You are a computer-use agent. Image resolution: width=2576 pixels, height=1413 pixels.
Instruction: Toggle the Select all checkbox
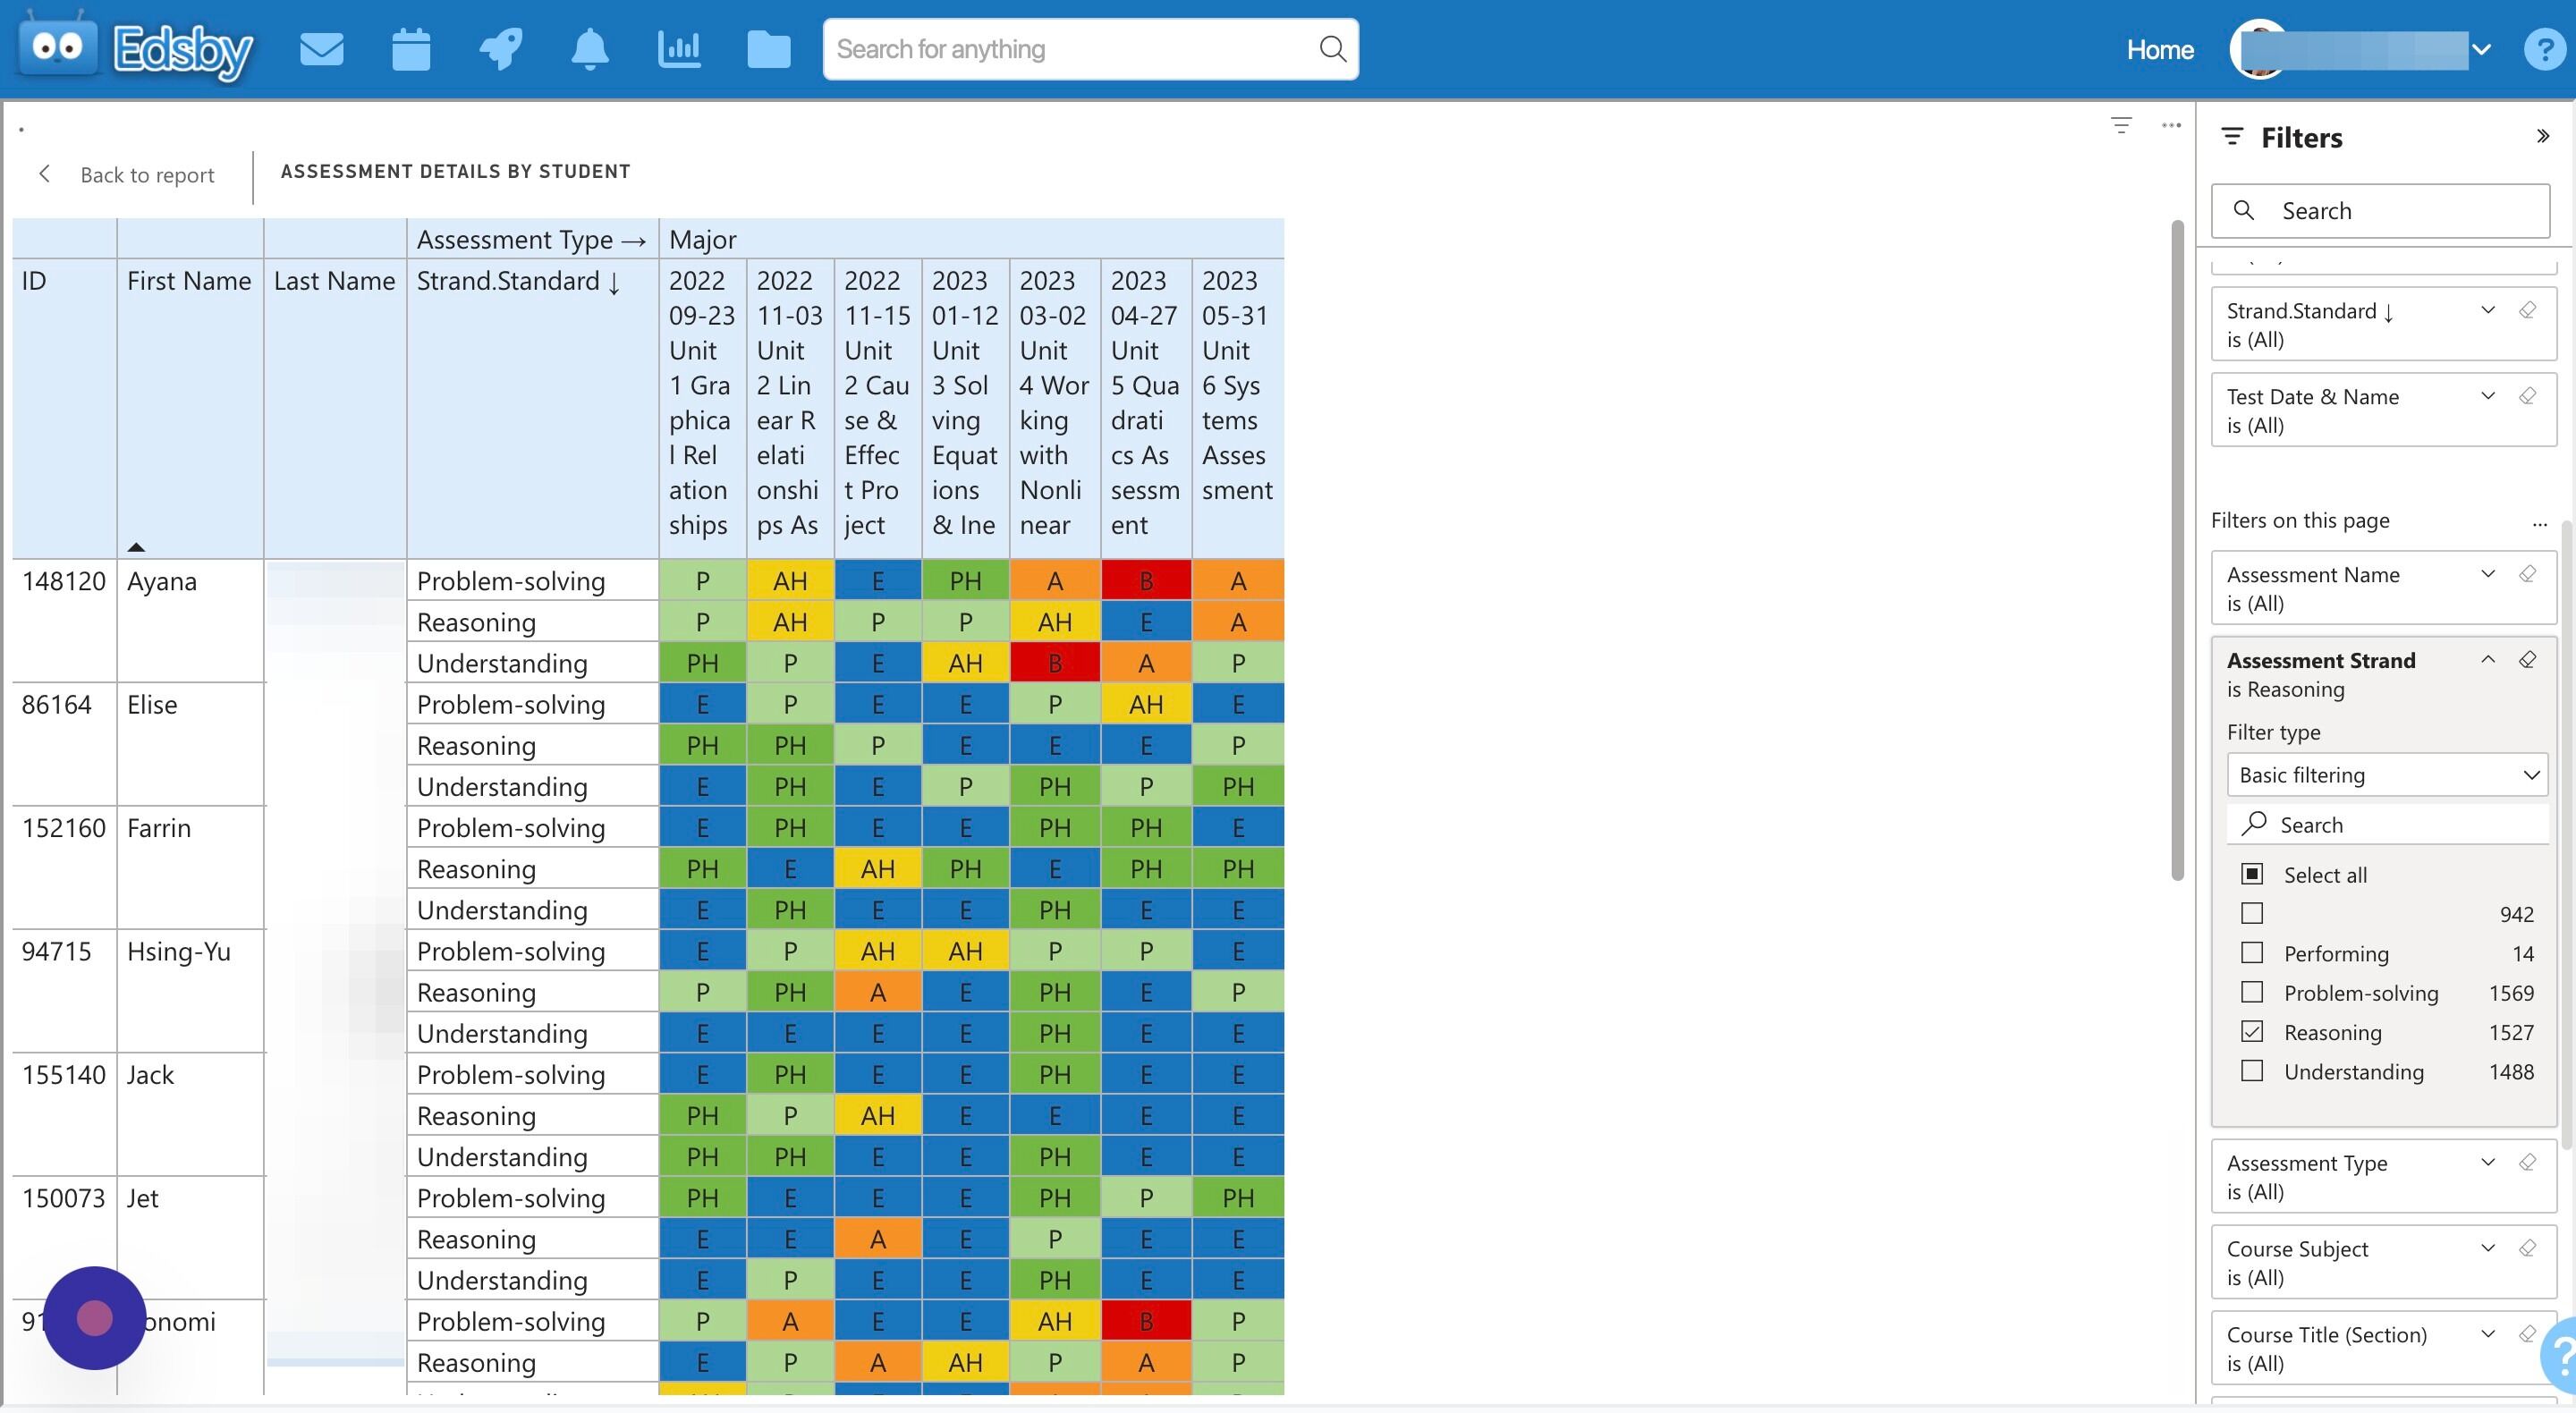click(x=2252, y=874)
